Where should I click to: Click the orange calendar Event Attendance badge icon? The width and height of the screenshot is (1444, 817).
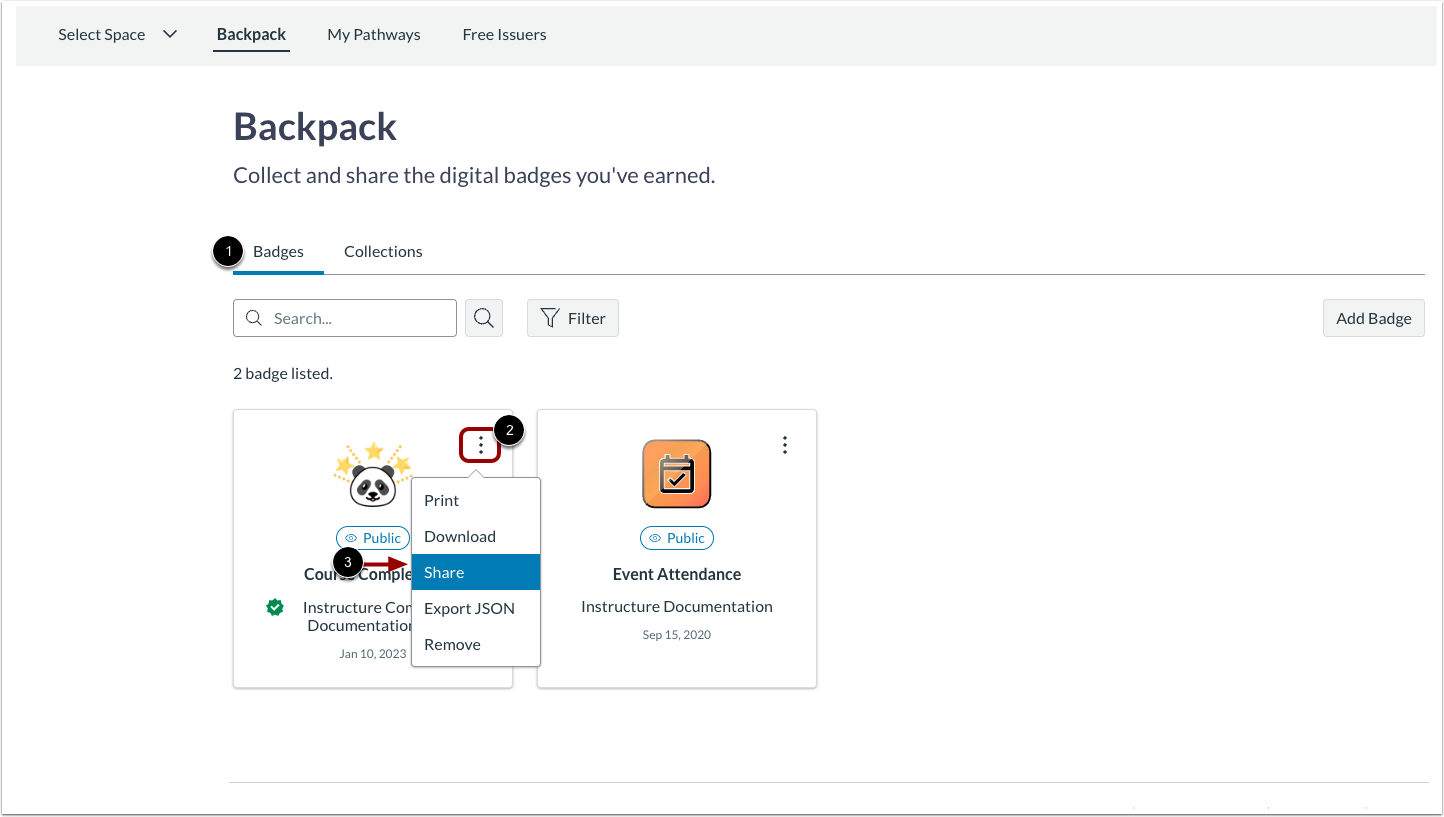(x=677, y=474)
